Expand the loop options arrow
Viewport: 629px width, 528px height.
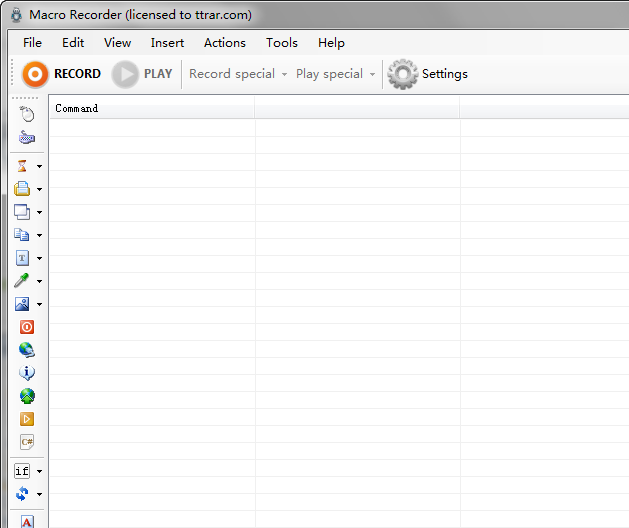[39, 494]
